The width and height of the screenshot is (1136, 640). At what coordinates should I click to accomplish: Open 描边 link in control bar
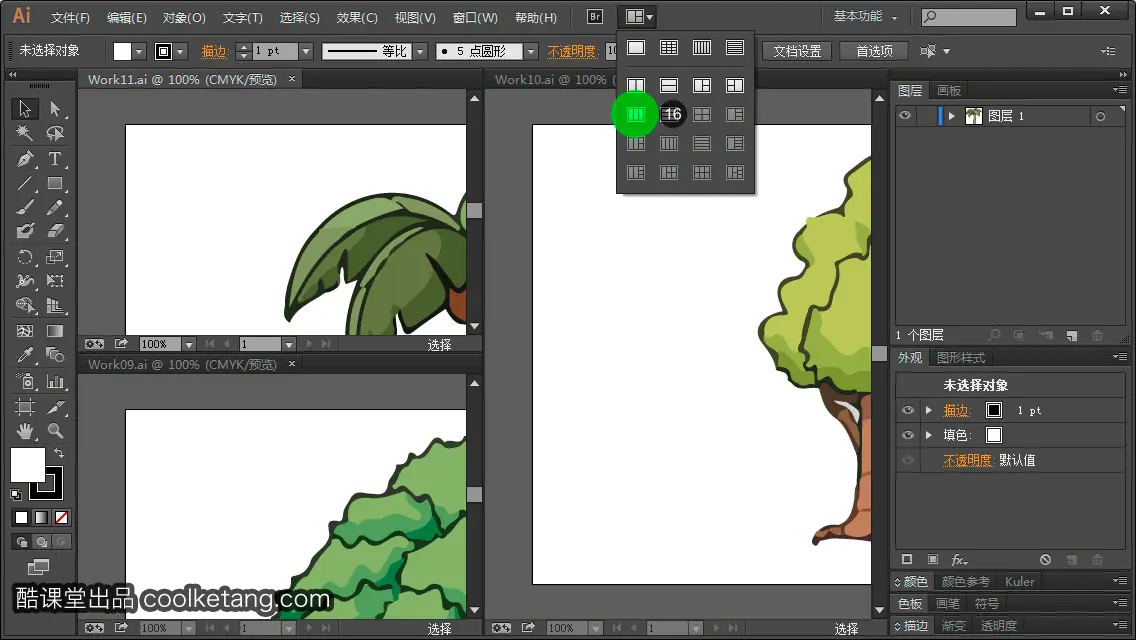tap(214, 51)
